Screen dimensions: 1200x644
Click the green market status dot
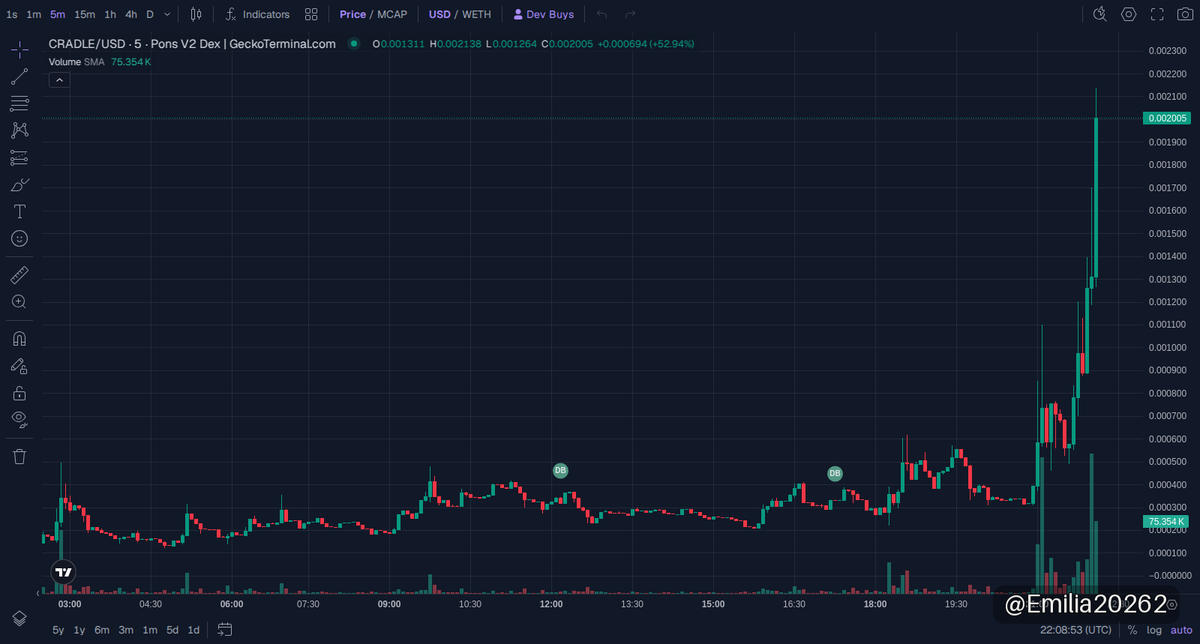click(354, 44)
